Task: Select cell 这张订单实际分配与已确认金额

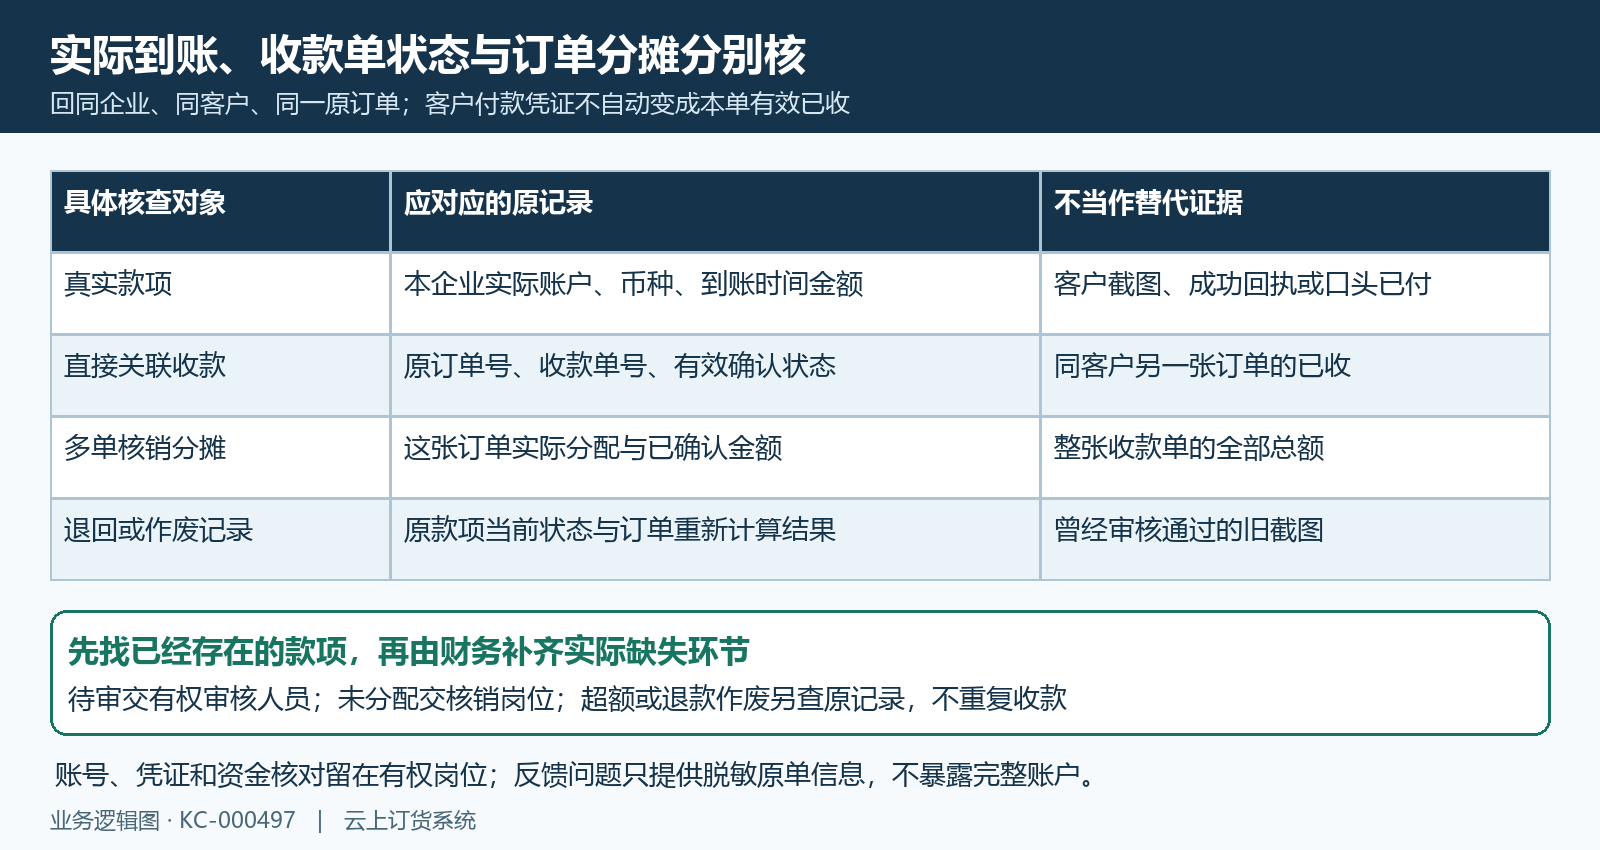Action: pyautogui.click(x=715, y=458)
